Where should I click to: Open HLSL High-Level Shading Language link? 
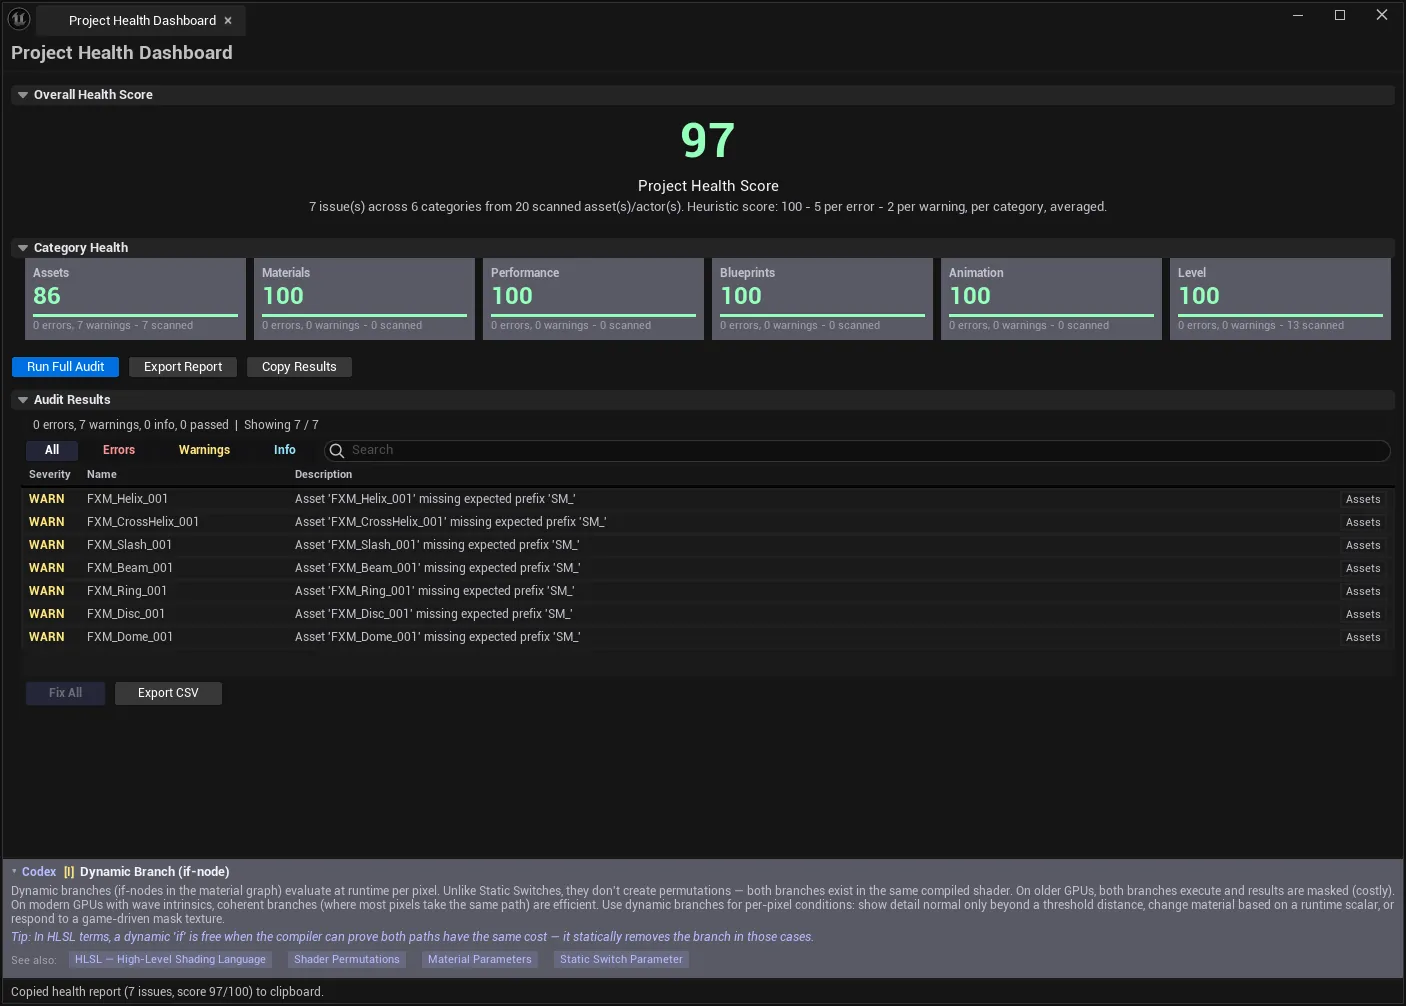click(x=170, y=960)
